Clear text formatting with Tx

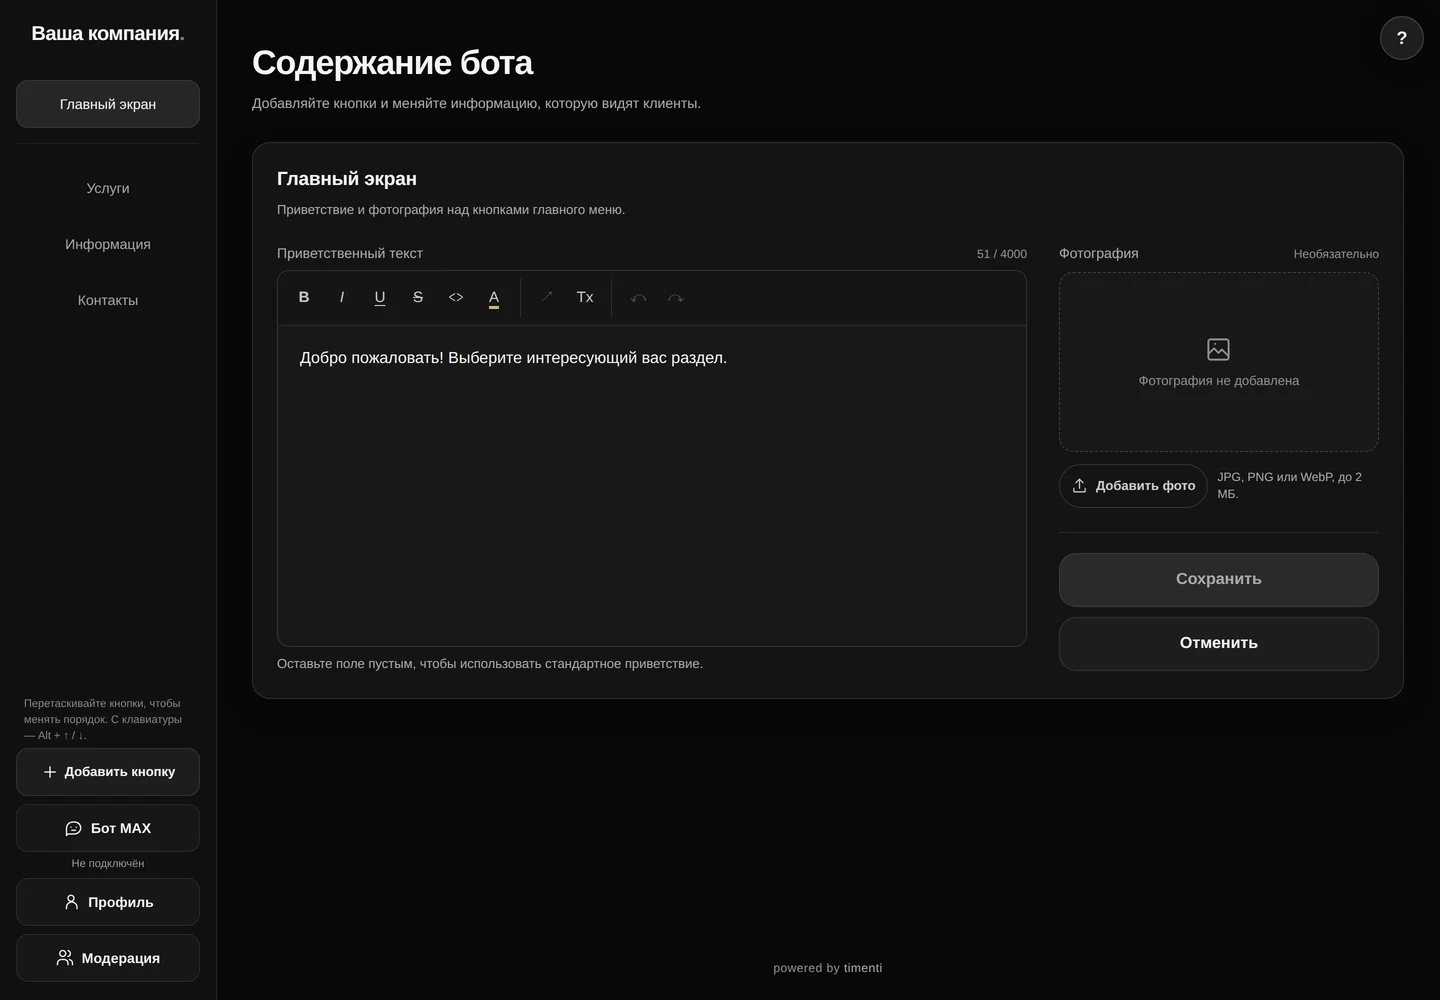(585, 297)
